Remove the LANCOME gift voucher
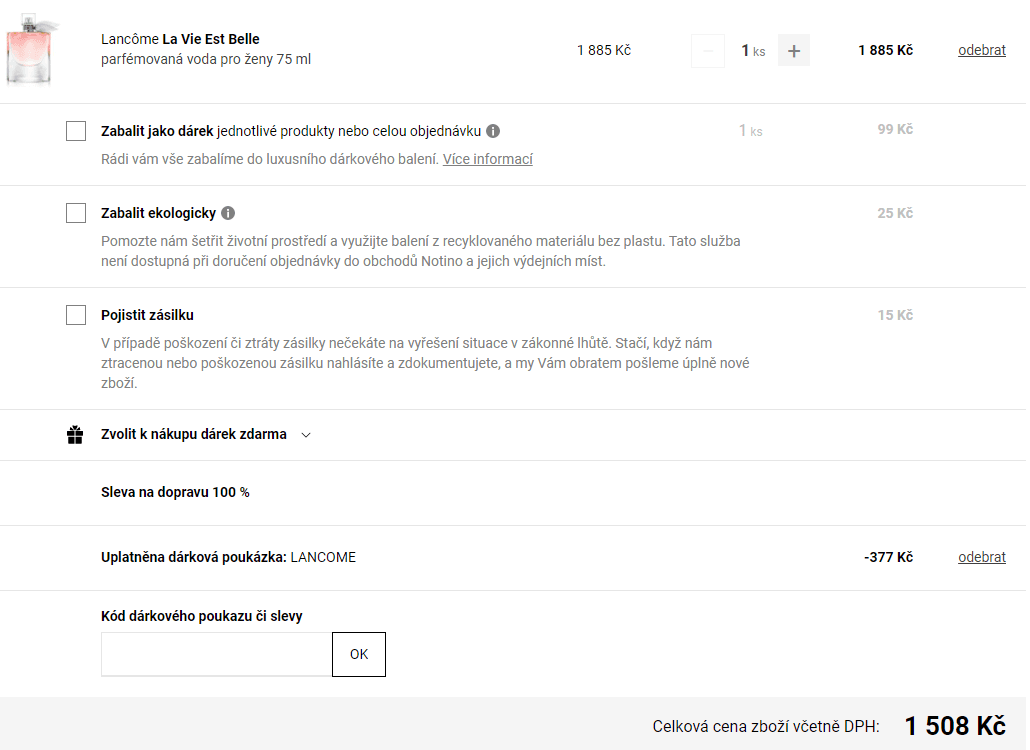 981,557
